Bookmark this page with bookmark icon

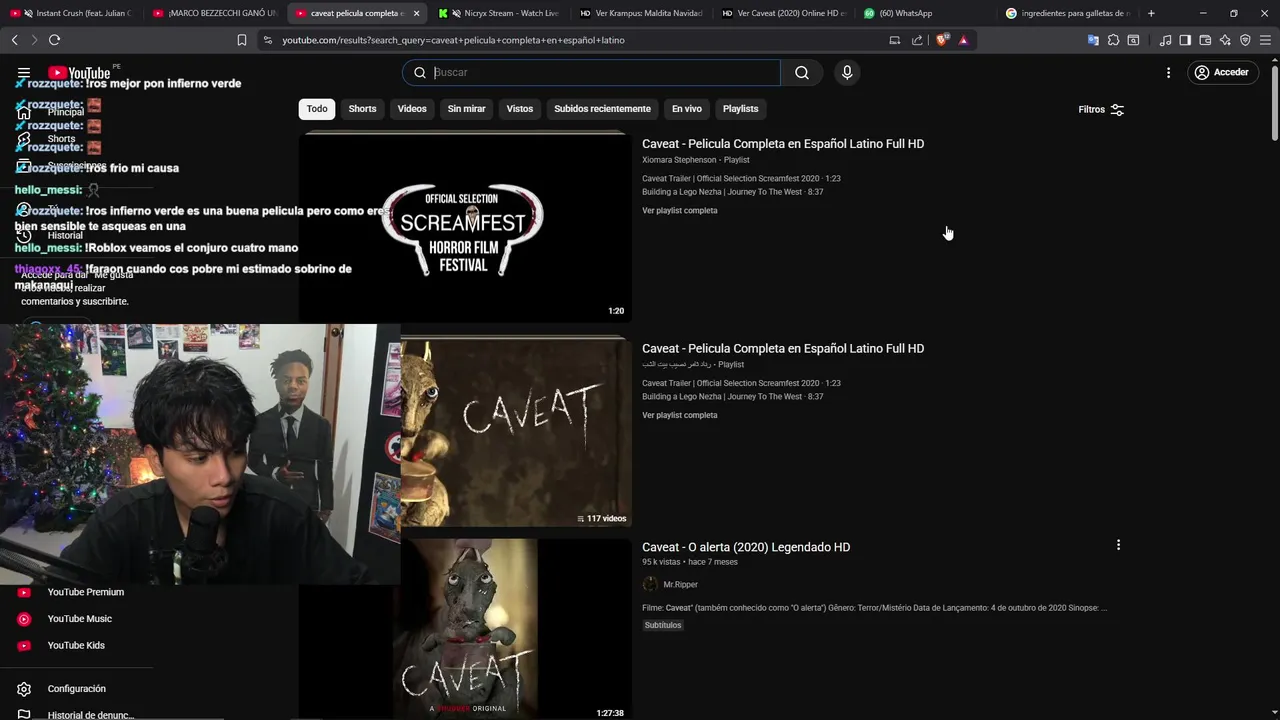pos(242,40)
